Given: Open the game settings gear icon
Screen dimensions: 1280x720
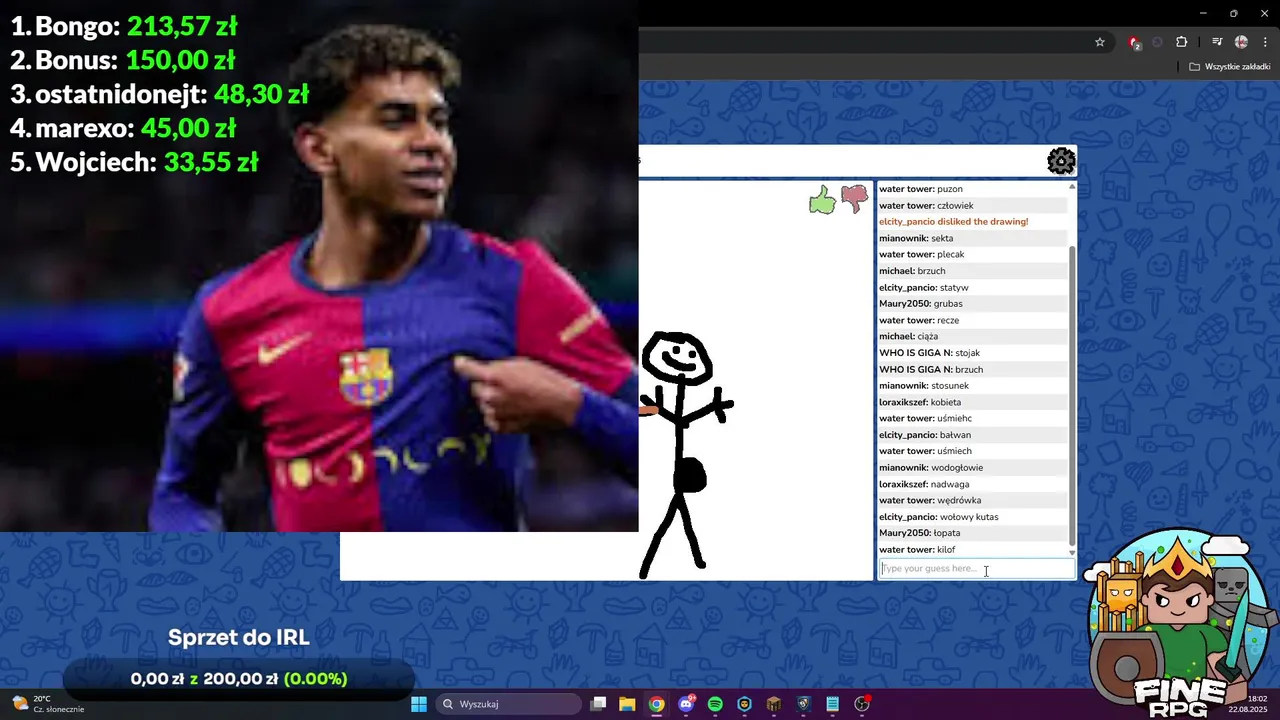Looking at the screenshot, I should [1061, 160].
